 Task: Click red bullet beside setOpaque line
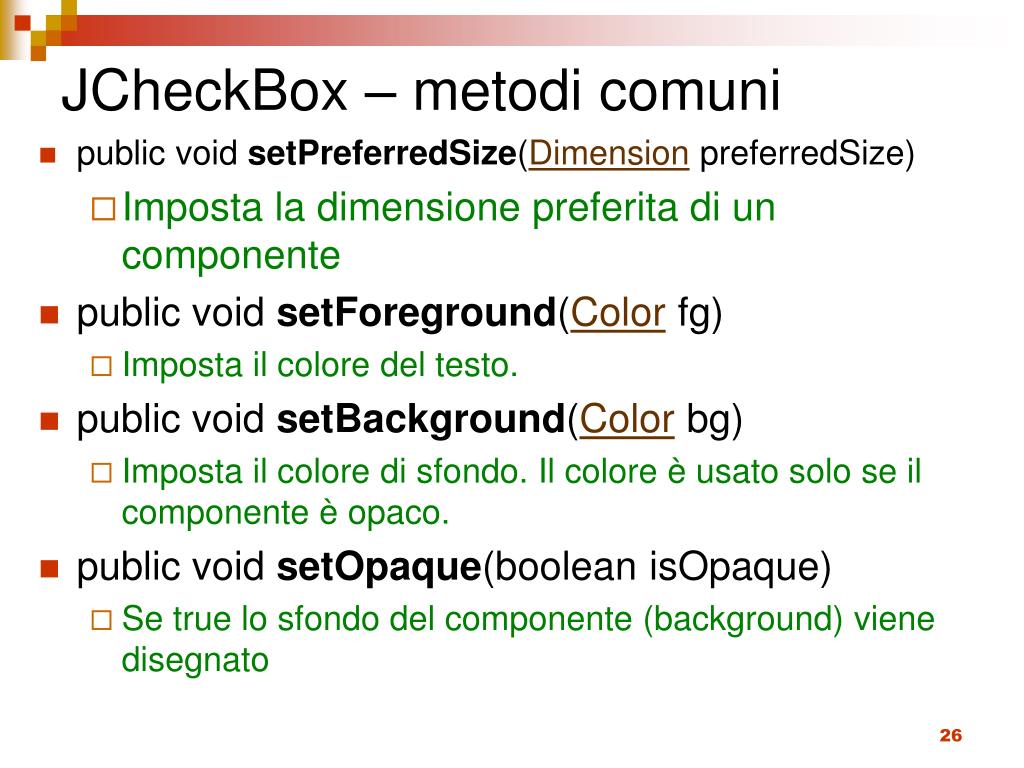[x=46, y=569]
